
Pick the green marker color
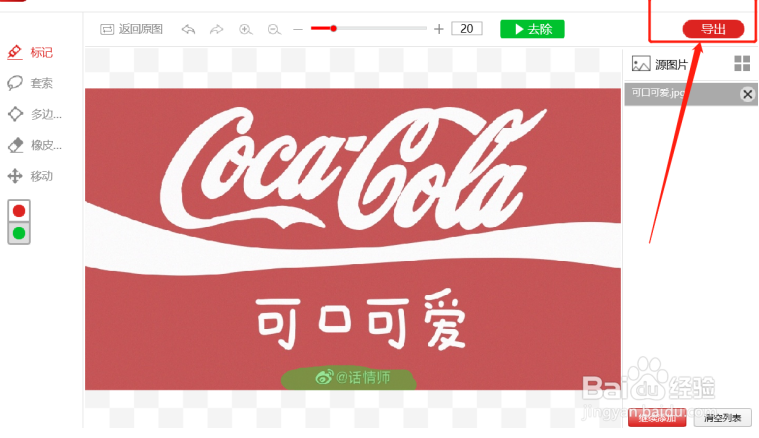pyautogui.click(x=19, y=233)
